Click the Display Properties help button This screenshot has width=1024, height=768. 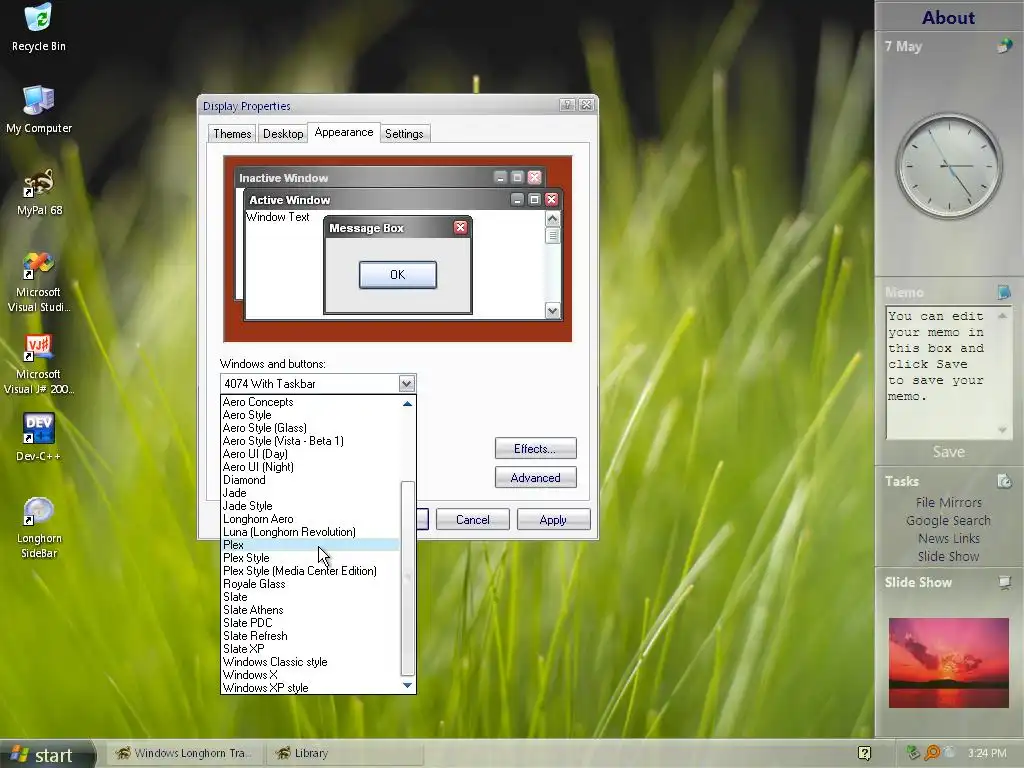567,105
